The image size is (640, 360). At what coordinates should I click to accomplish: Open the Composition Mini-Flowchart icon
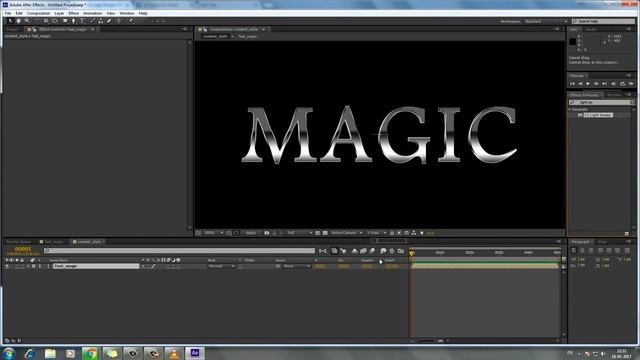click(323, 251)
